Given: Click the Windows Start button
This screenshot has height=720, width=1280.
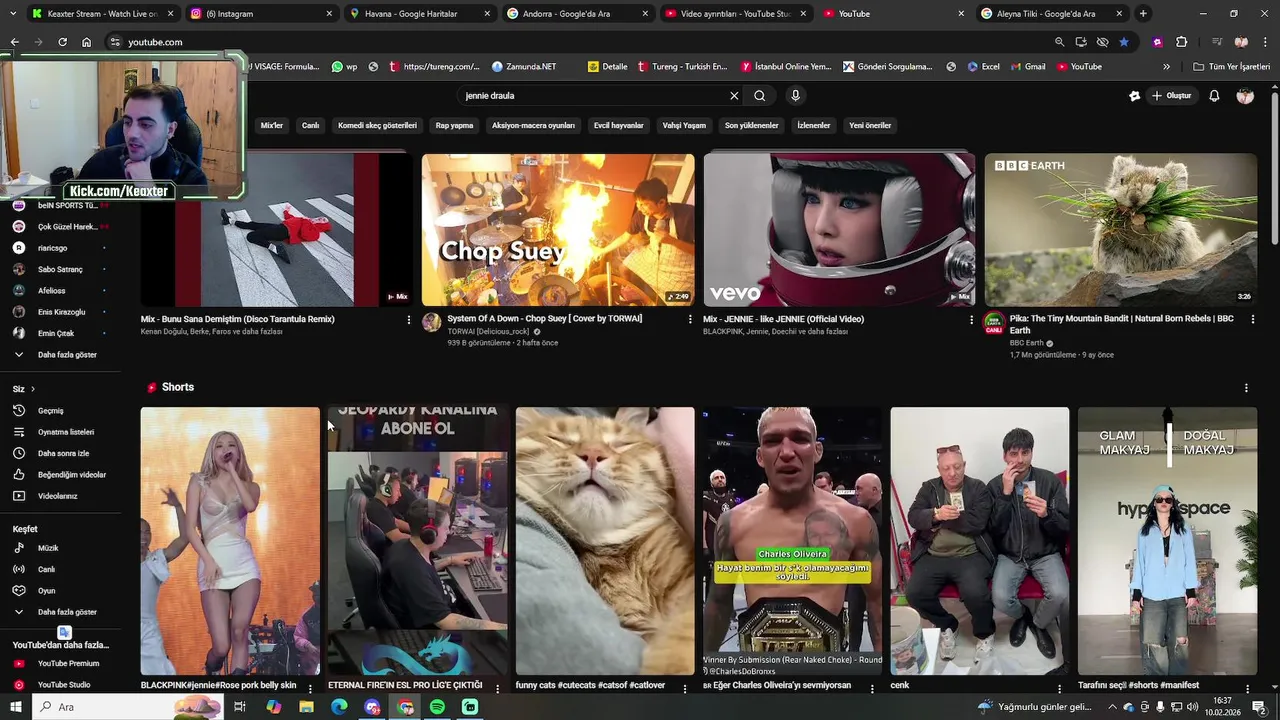Looking at the screenshot, I should click(14, 707).
